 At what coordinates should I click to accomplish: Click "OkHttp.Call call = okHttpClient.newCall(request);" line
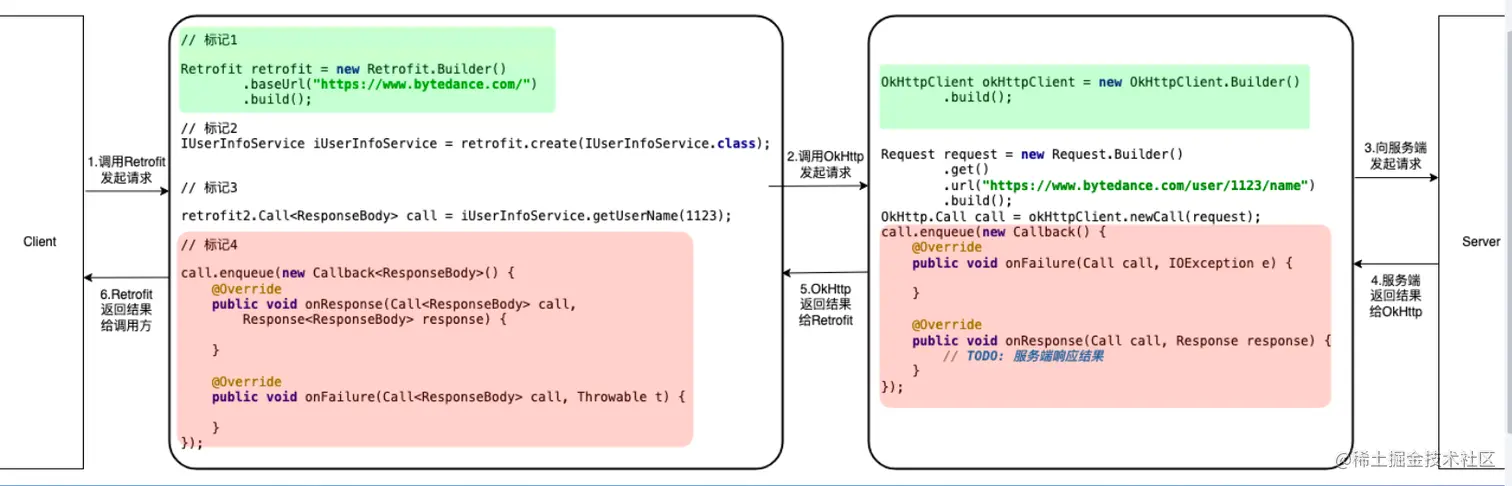pos(1071,217)
